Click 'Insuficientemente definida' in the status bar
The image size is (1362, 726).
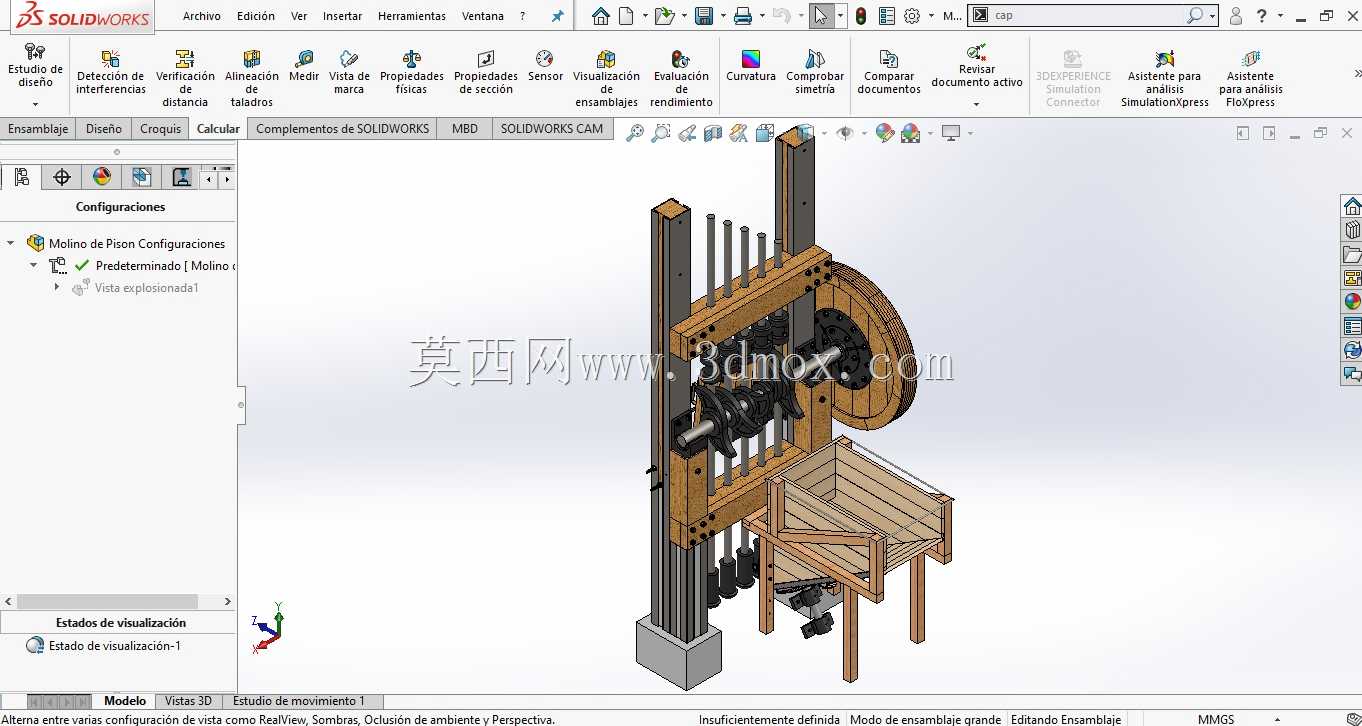coord(769,719)
